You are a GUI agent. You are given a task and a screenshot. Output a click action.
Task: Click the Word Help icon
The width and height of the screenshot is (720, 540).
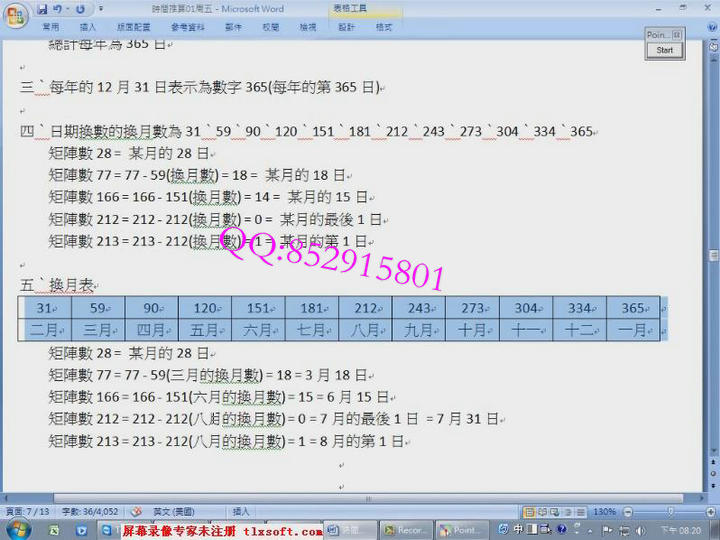tap(712, 27)
